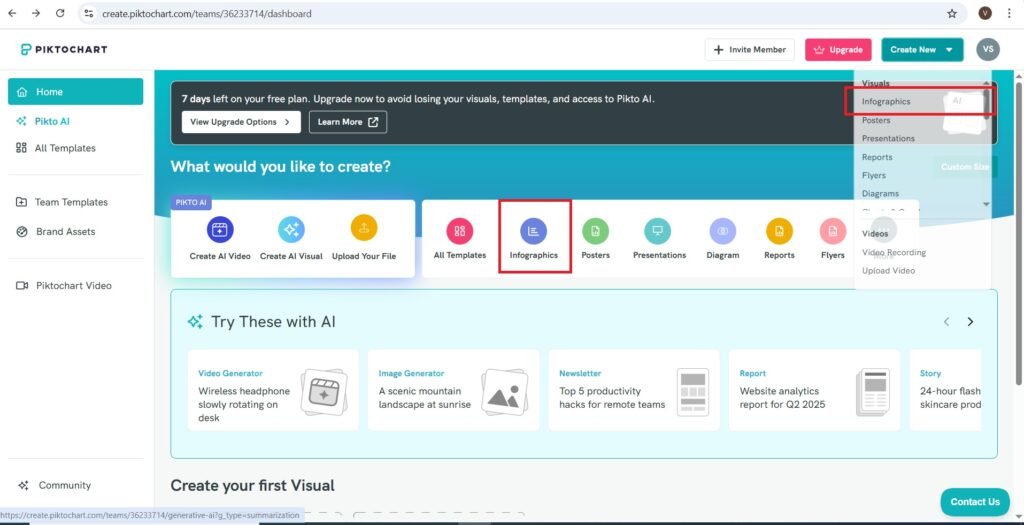This screenshot has width=1024, height=525.
Task: Open the Reports icon tile
Action: click(x=779, y=232)
